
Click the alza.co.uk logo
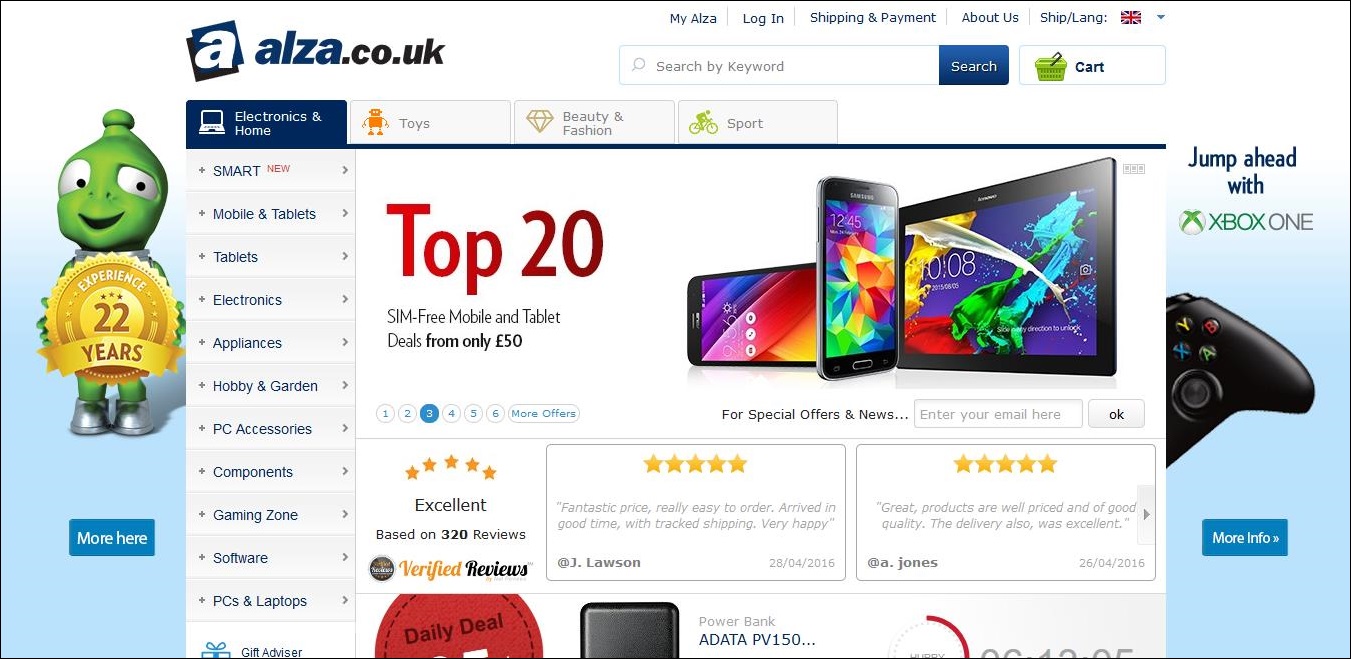click(316, 50)
